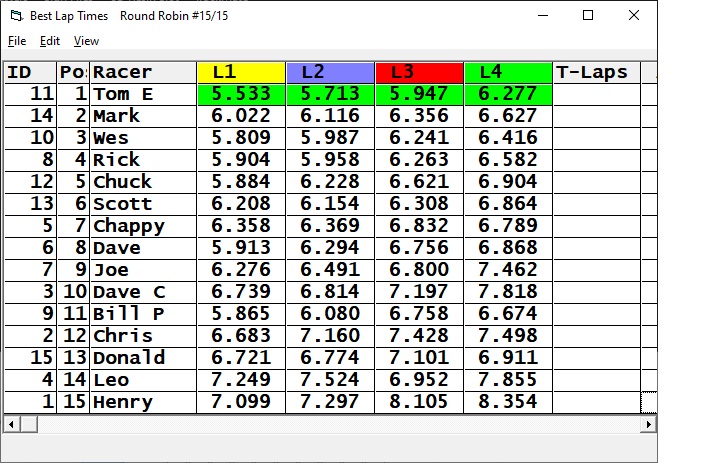708x463 pixels.
Task: Click the green L4 column header
Action: pyautogui.click(x=508, y=72)
